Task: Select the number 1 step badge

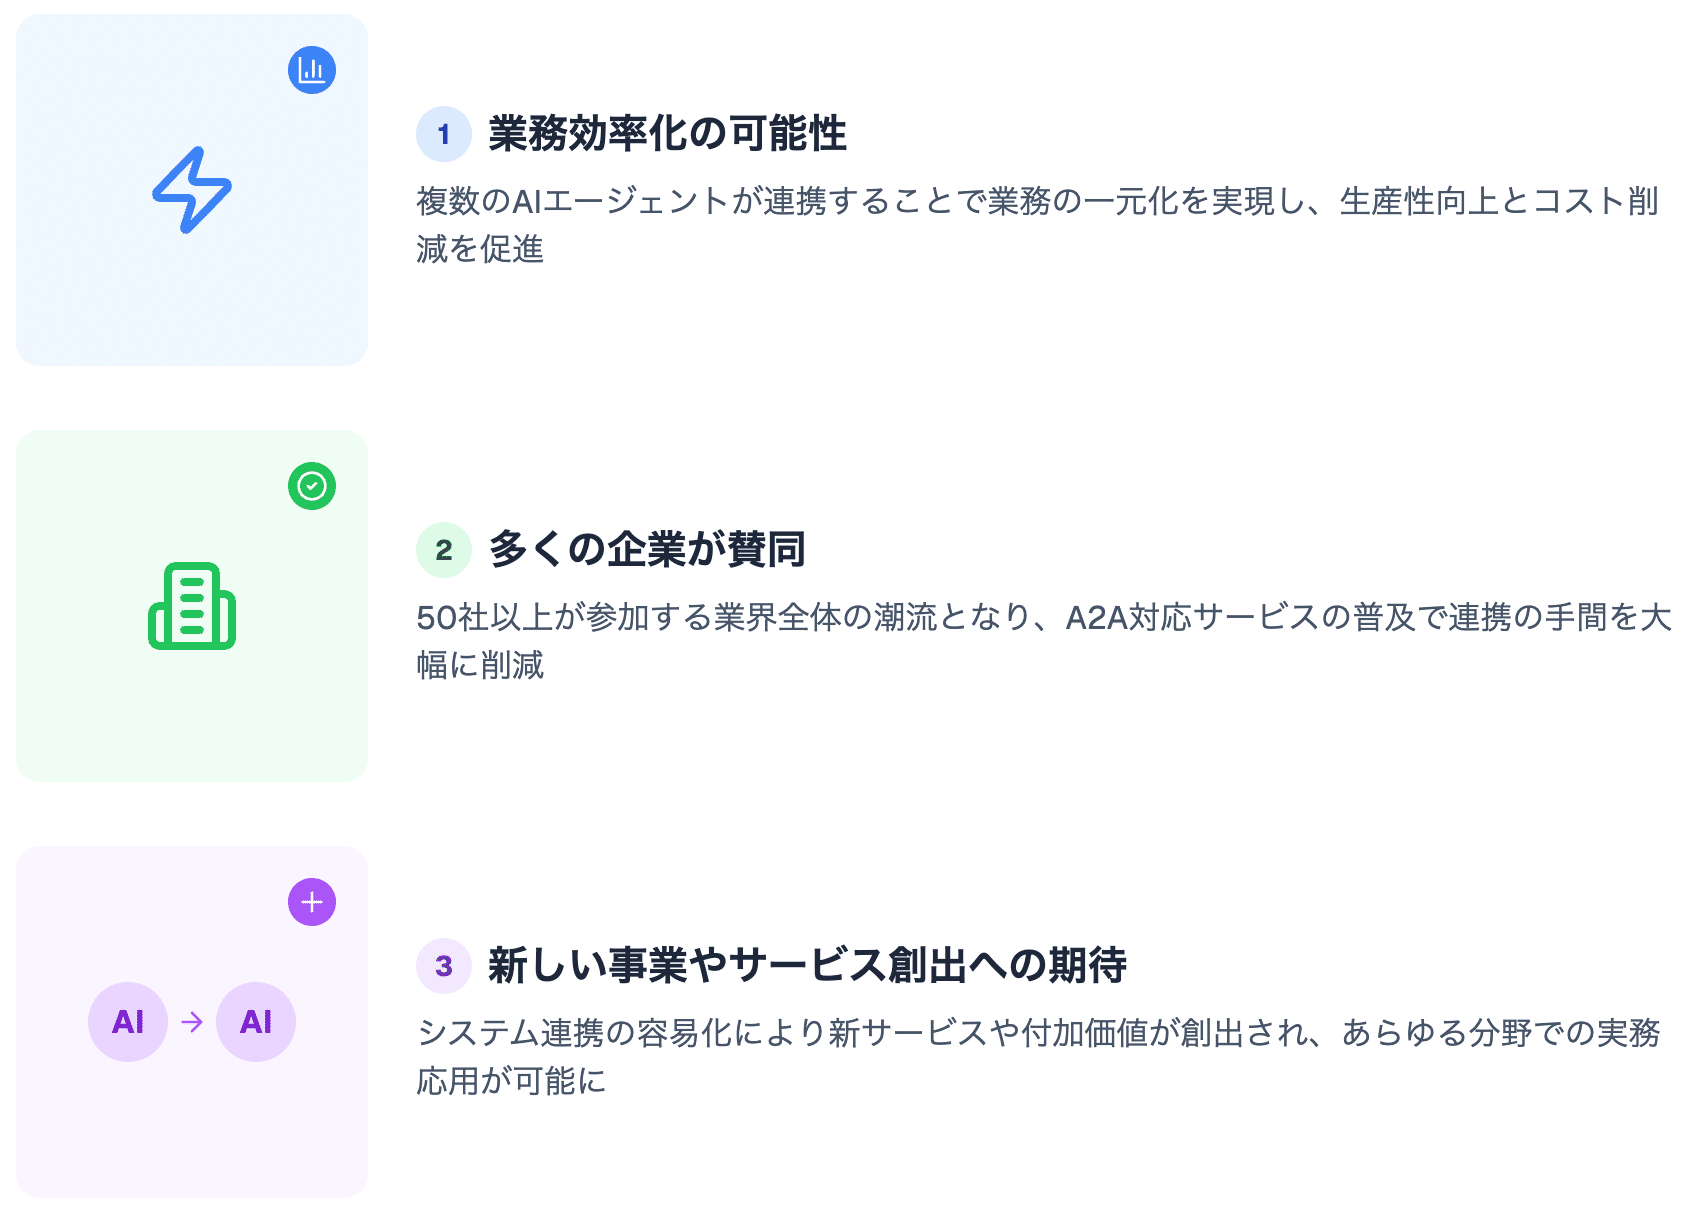Action: pyautogui.click(x=444, y=134)
